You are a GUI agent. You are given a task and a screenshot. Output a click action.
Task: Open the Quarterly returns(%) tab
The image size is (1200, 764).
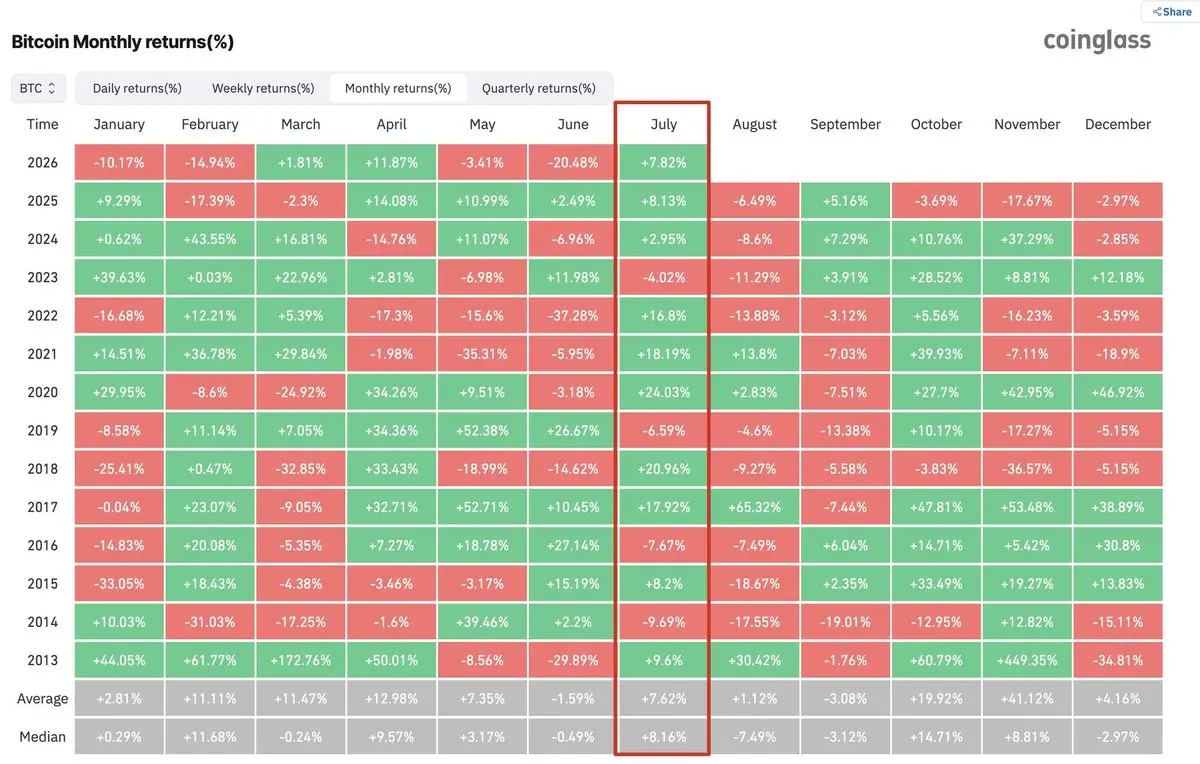pyautogui.click(x=539, y=88)
